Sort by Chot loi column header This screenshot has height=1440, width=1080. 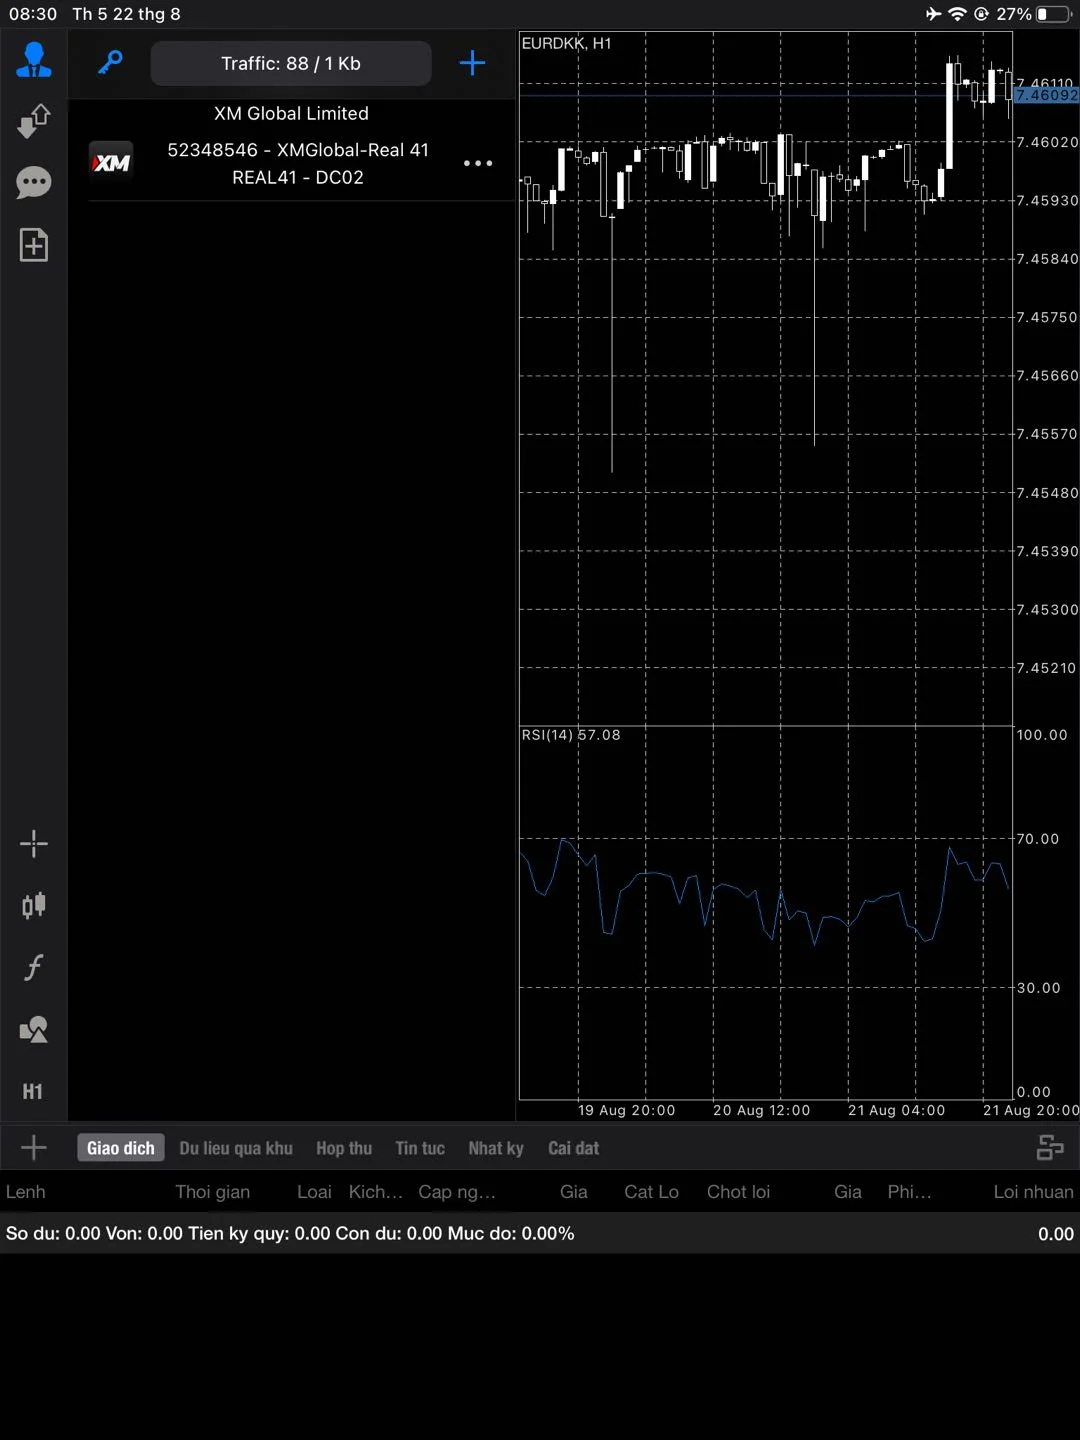[x=739, y=1192]
